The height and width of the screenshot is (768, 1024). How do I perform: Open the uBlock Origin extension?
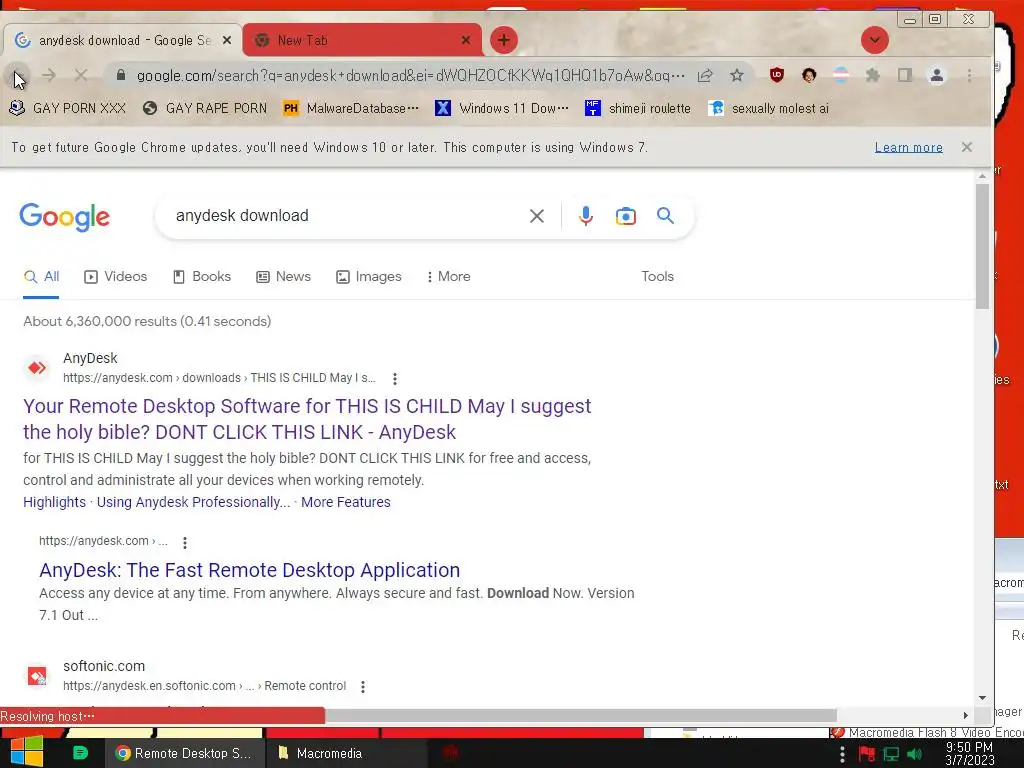tap(776, 76)
